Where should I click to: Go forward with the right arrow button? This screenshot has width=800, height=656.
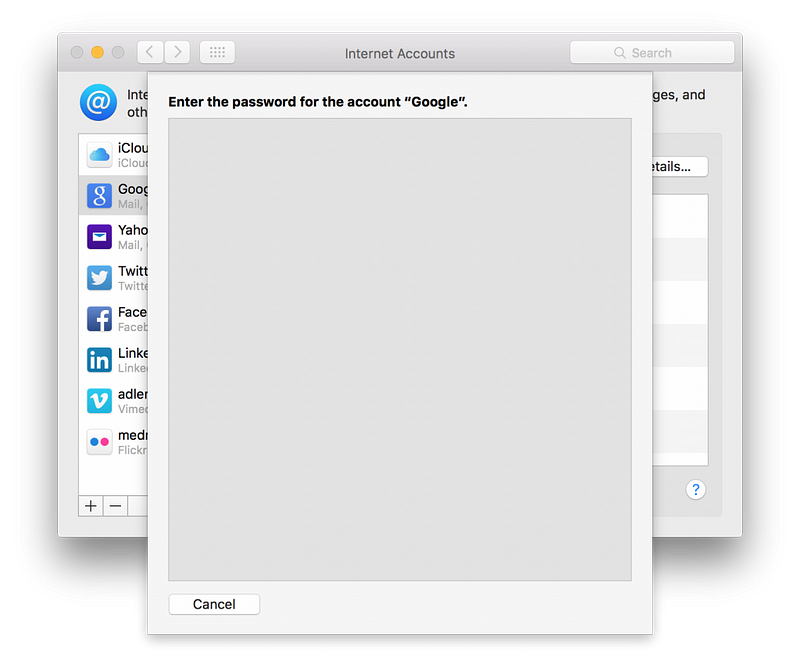(x=176, y=53)
